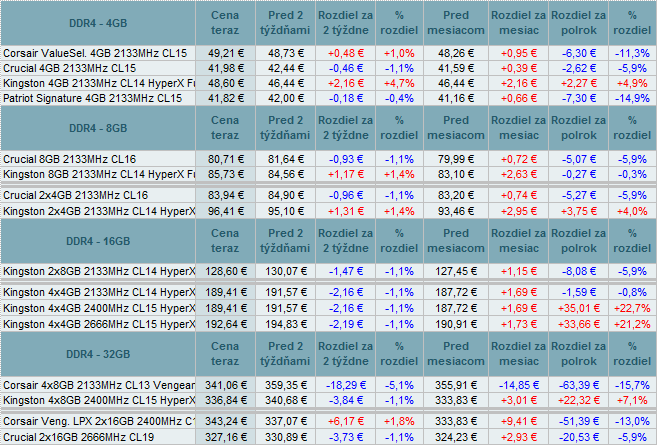The image size is (657, 445).
Task: Click the current price 327,16 € cell
Action: 225,437
